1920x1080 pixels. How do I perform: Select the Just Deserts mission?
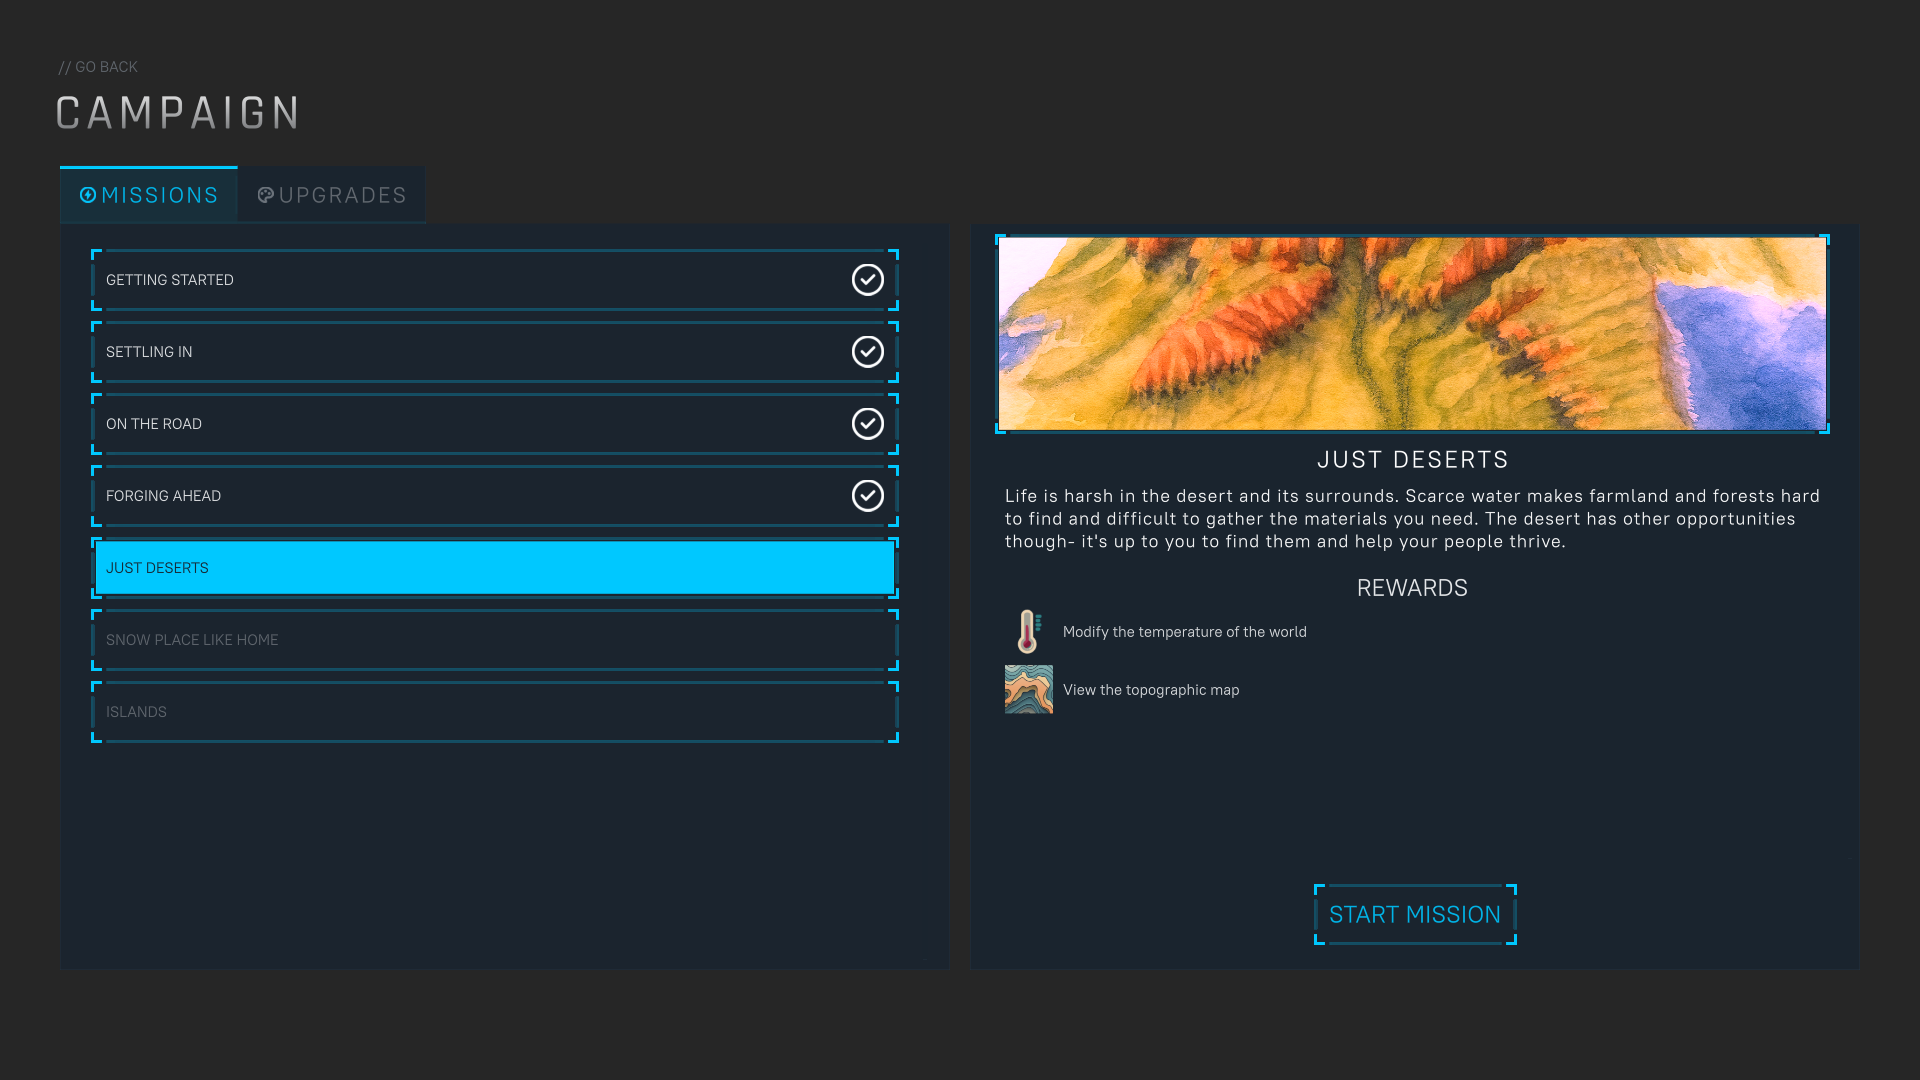(495, 568)
